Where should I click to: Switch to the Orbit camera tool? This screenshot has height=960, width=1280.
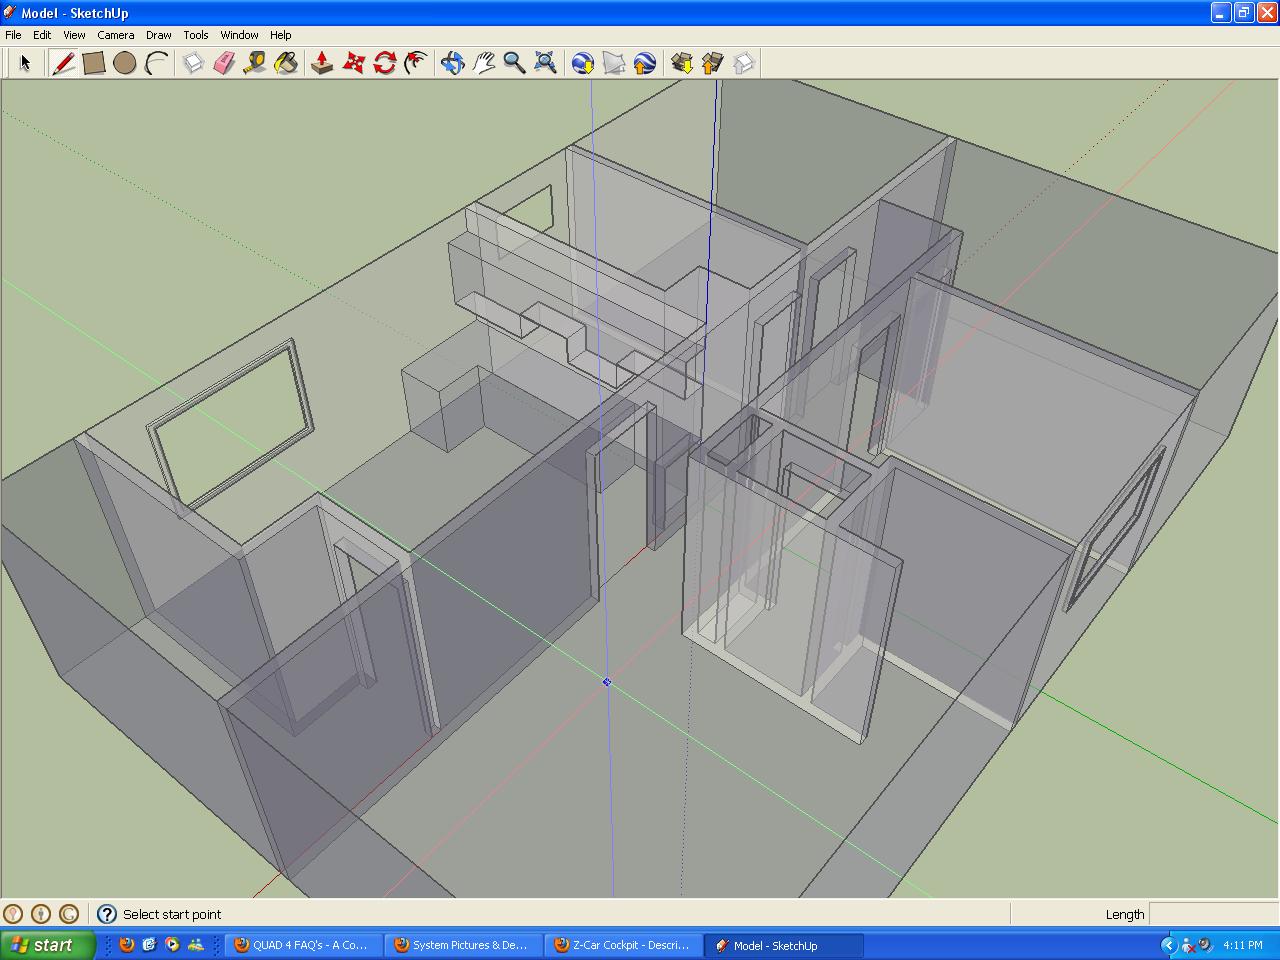(x=453, y=63)
